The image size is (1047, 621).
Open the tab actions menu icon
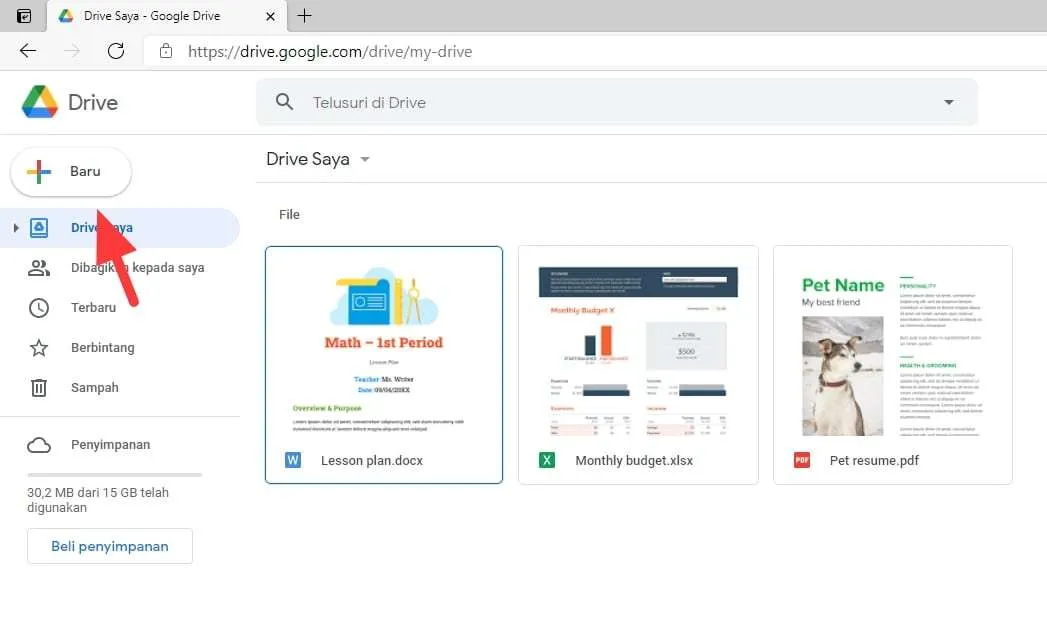23,16
